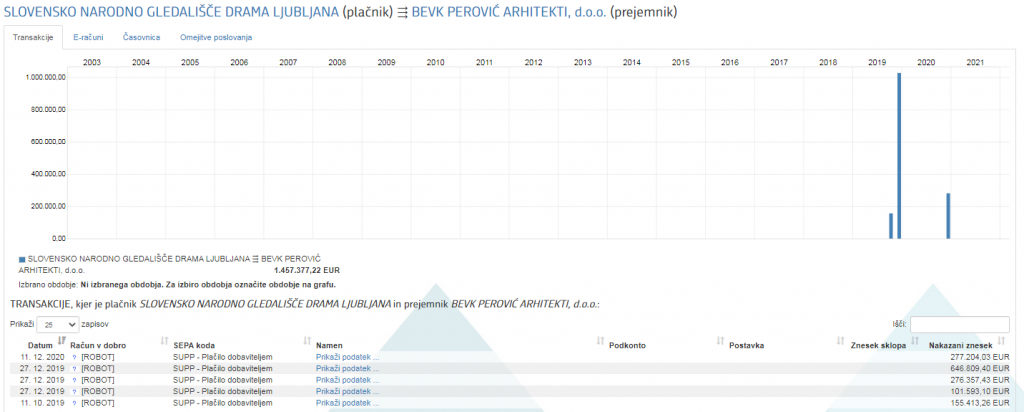Screen dimensions: 1024x412
Task: Click Prikaži podatek link in first row
Action: pos(347,356)
